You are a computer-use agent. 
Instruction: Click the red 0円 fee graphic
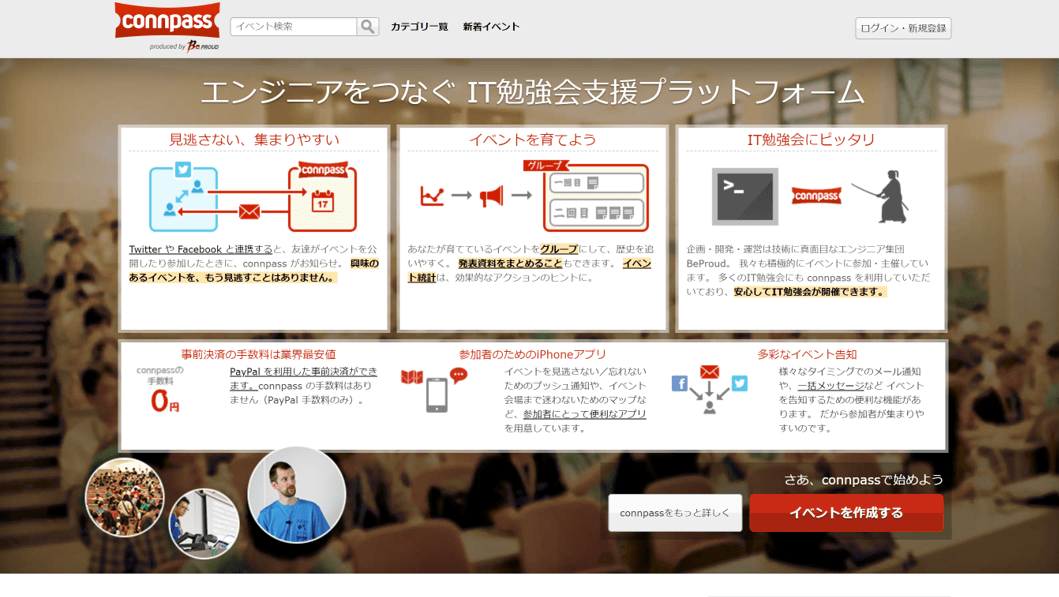click(x=164, y=400)
